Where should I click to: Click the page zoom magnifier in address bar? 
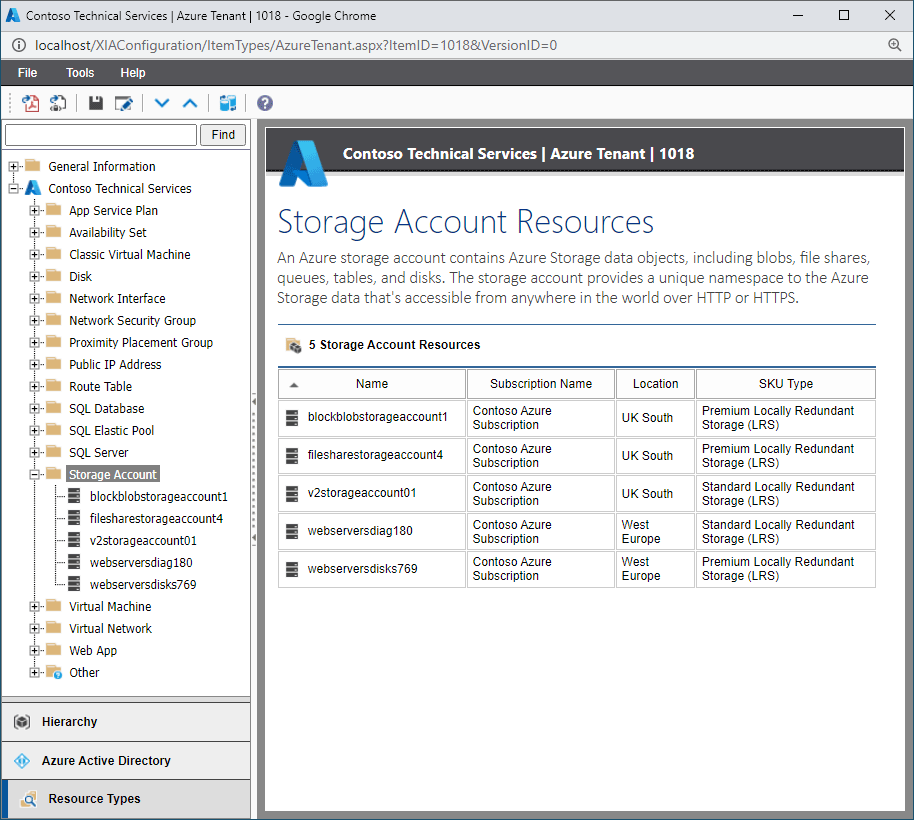[x=894, y=45]
